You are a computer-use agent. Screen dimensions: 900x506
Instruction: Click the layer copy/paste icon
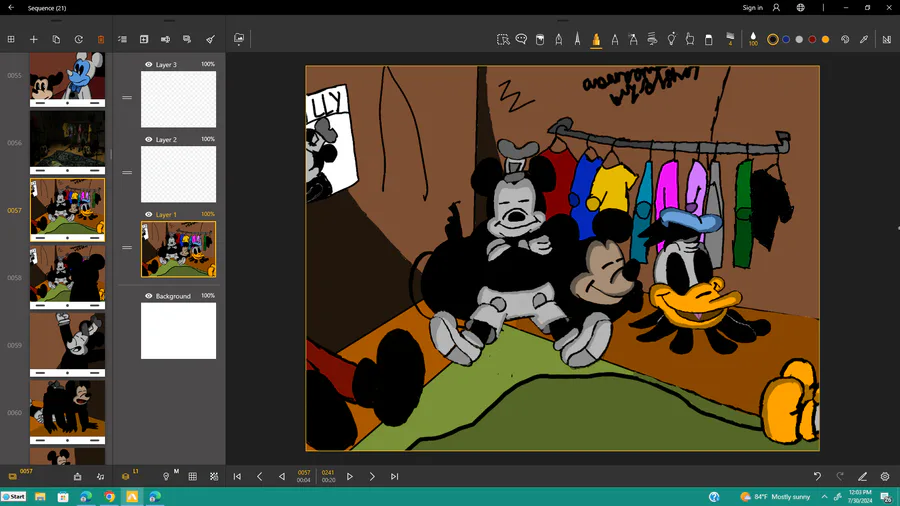187,40
